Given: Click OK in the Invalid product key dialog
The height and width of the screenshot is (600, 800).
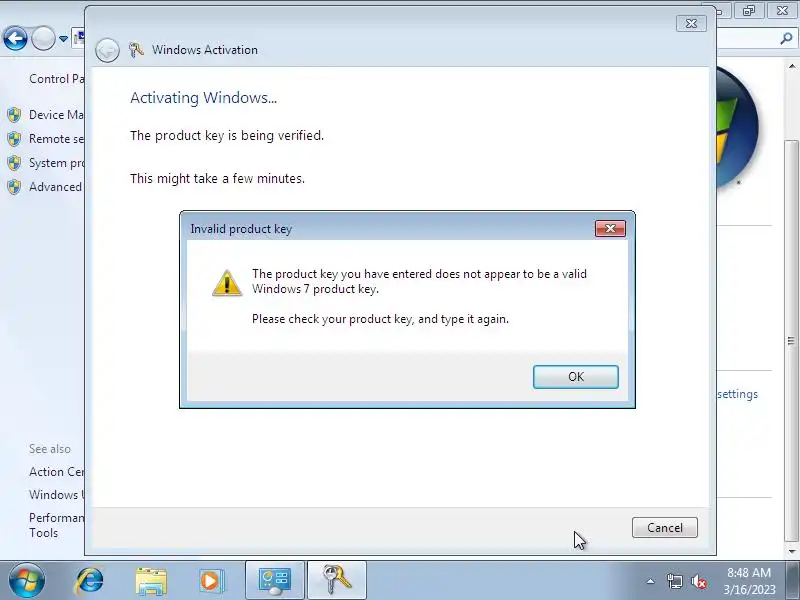Looking at the screenshot, I should point(576,377).
